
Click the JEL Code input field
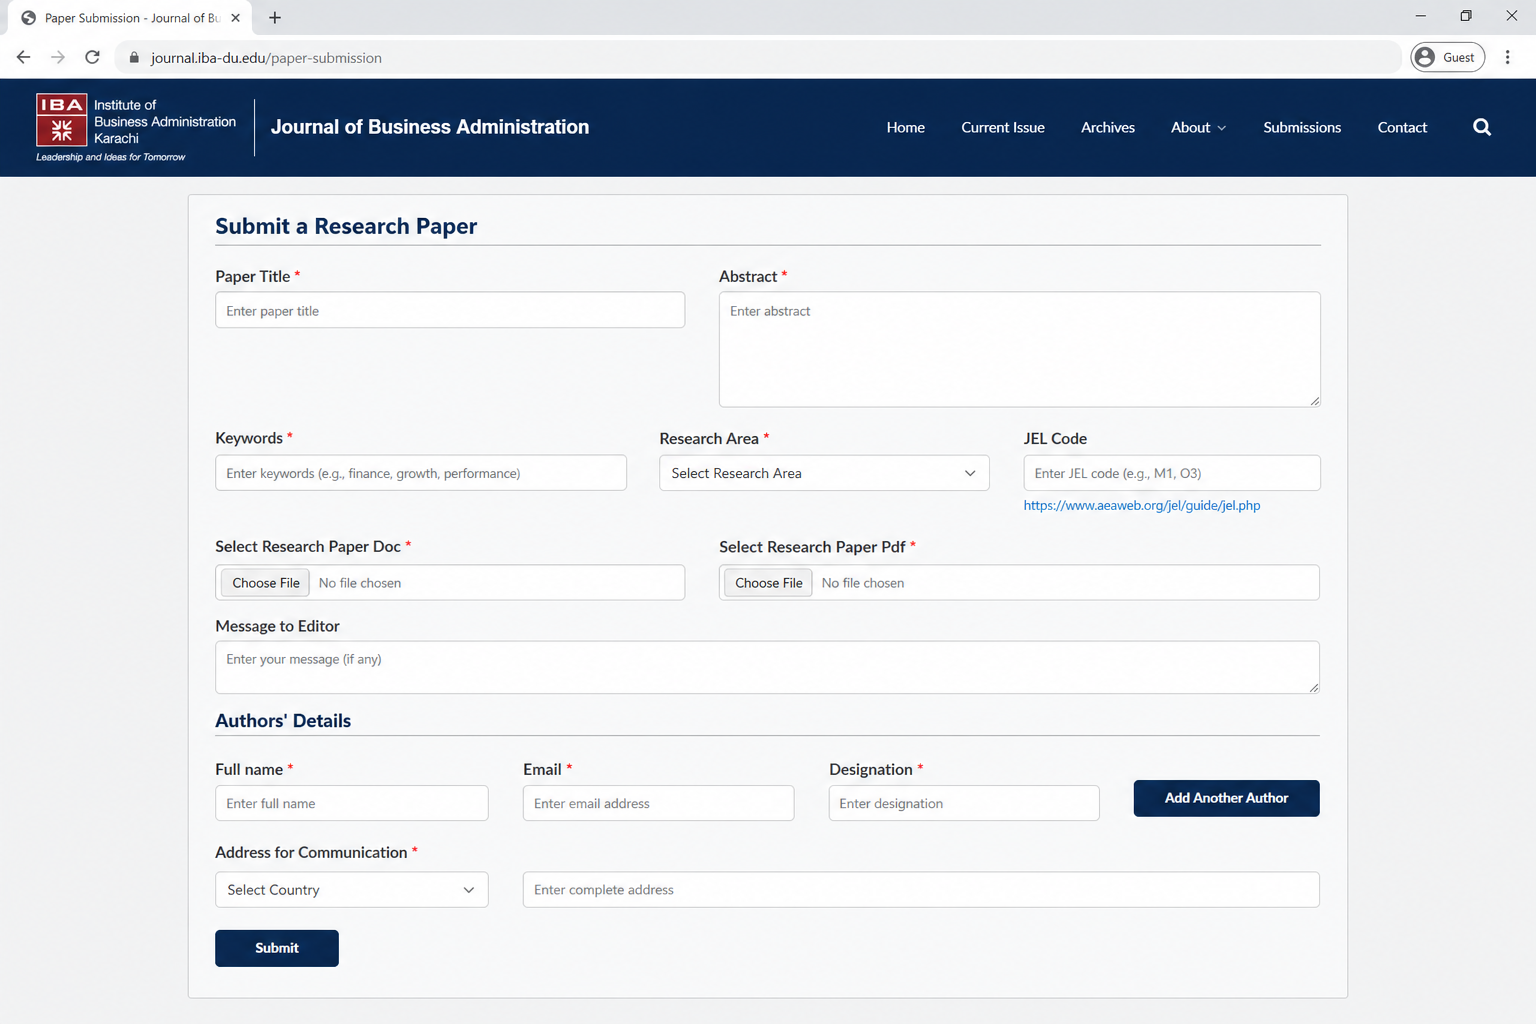coord(1172,473)
